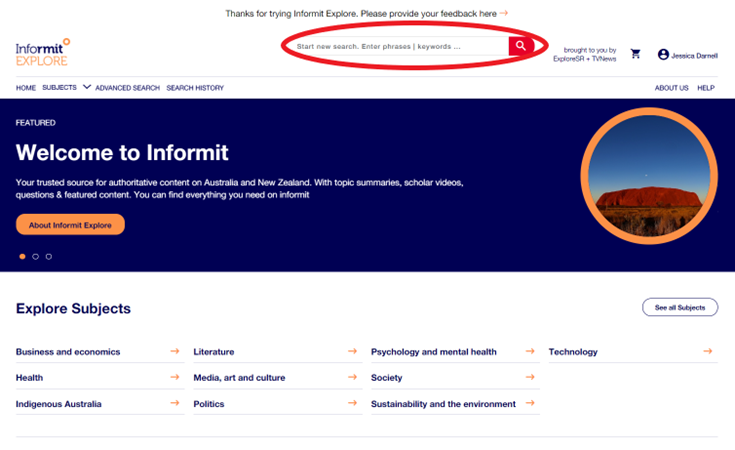
Task: Open the shopping cart icon
Action: click(635, 54)
